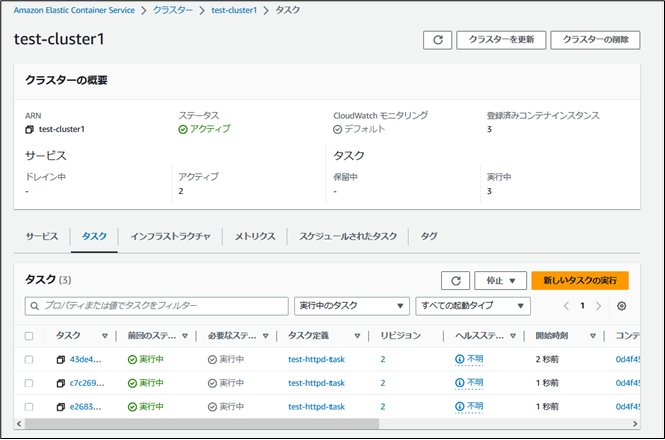665x440 pixels.
Task: Click the search magnifier icon in filter box
Action: click(x=35, y=306)
